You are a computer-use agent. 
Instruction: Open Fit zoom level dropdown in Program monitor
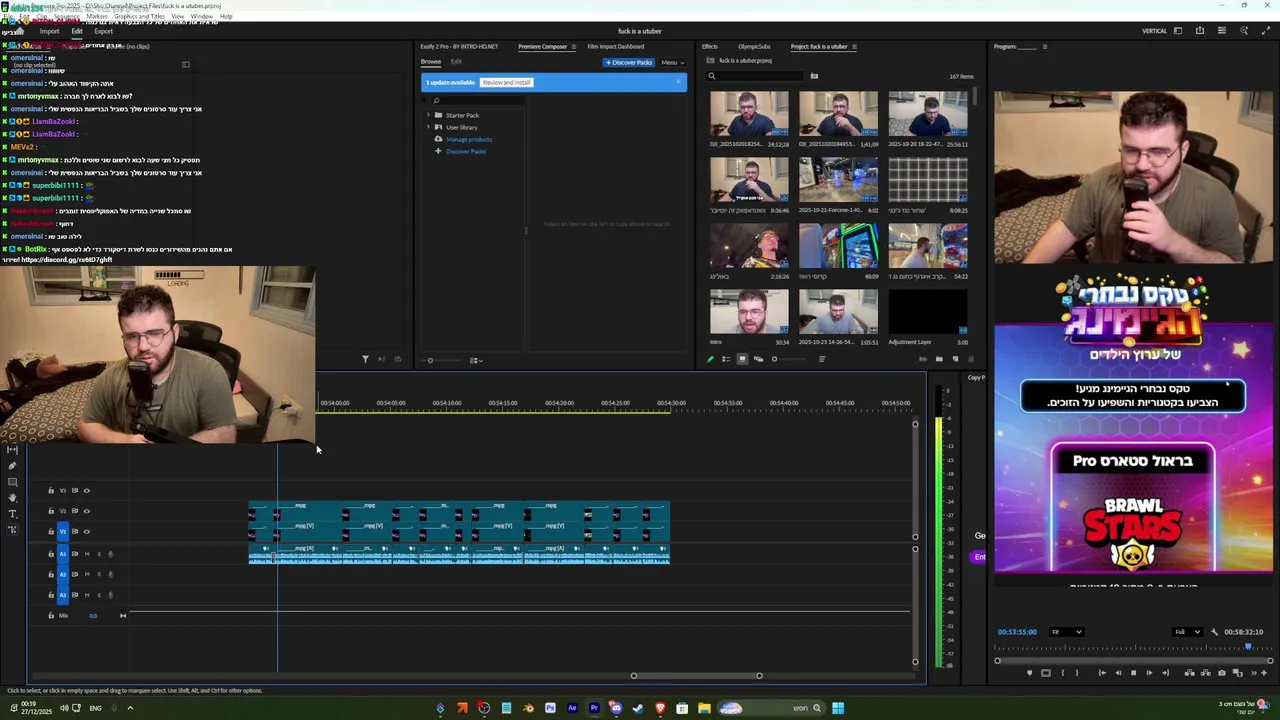tap(1066, 632)
